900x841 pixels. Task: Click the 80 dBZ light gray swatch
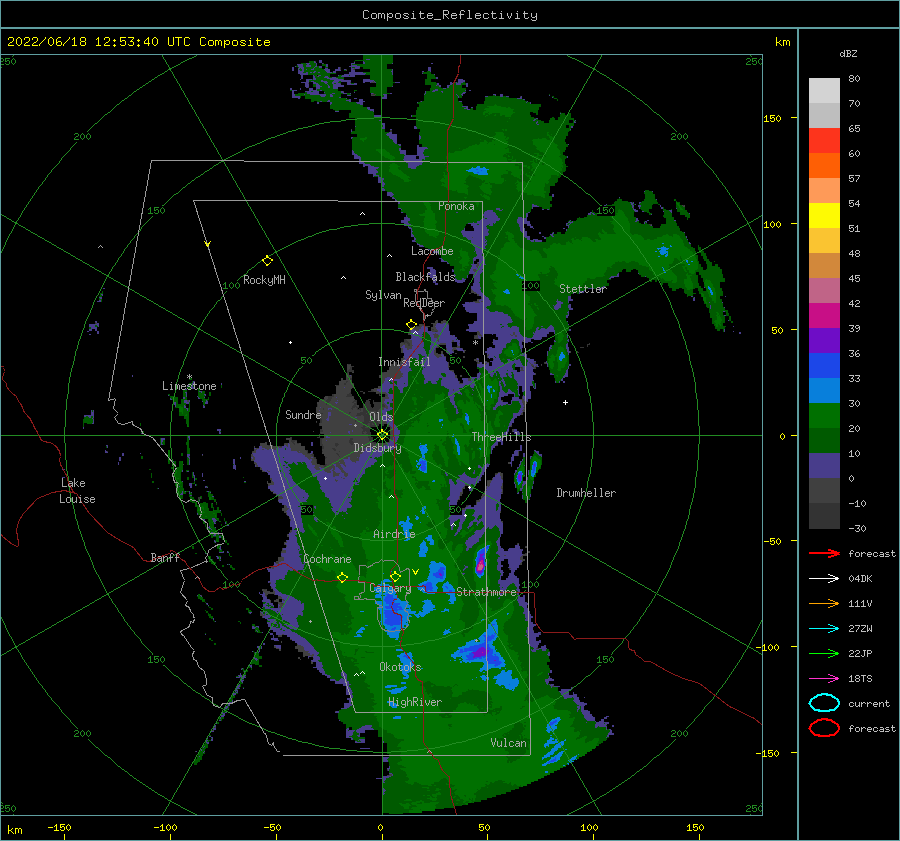click(x=824, y=91)
